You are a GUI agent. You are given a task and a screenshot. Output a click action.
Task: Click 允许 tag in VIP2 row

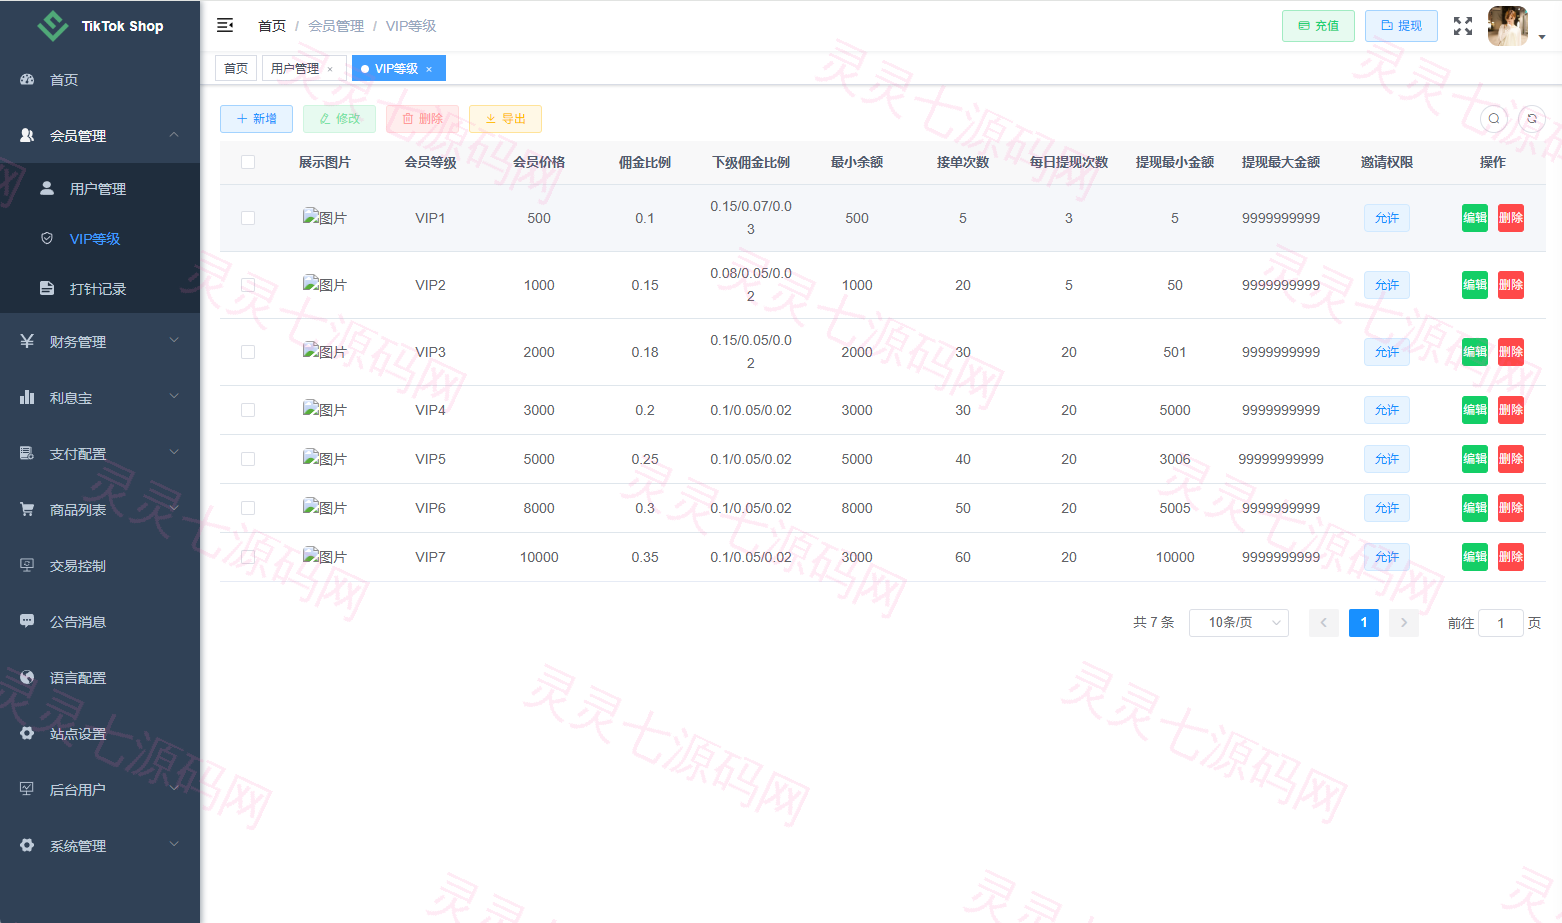1387,285
